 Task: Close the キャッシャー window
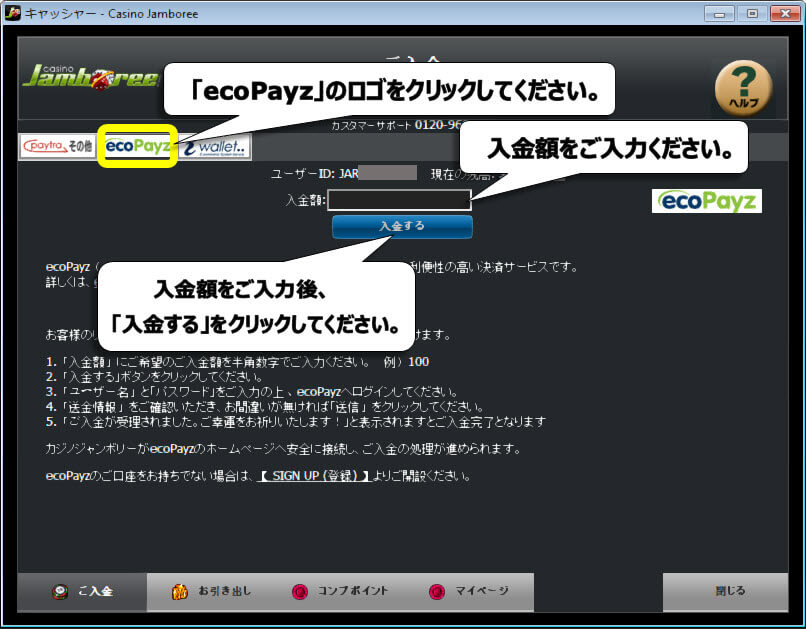(x=785, y=14)
